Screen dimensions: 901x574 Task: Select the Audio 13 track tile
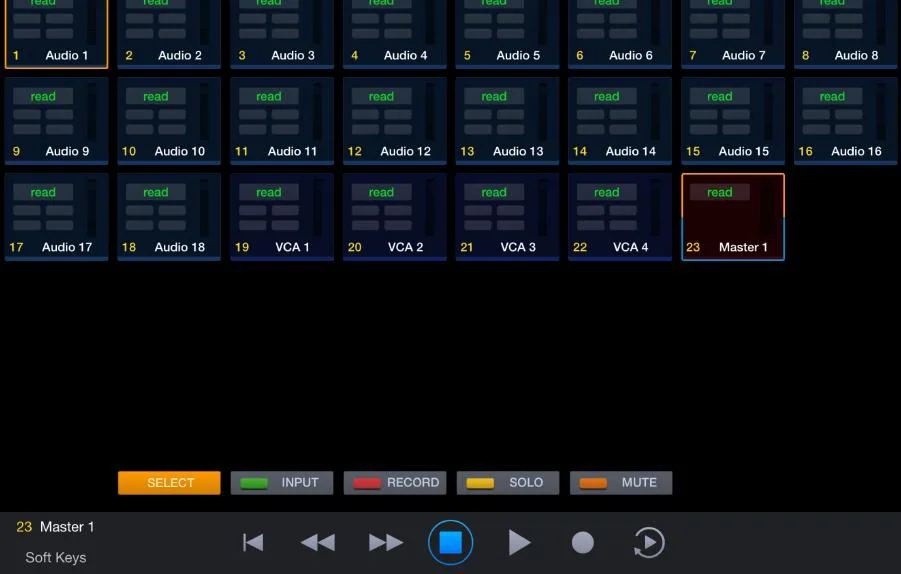pyautogui.click(x=507, y=121)
